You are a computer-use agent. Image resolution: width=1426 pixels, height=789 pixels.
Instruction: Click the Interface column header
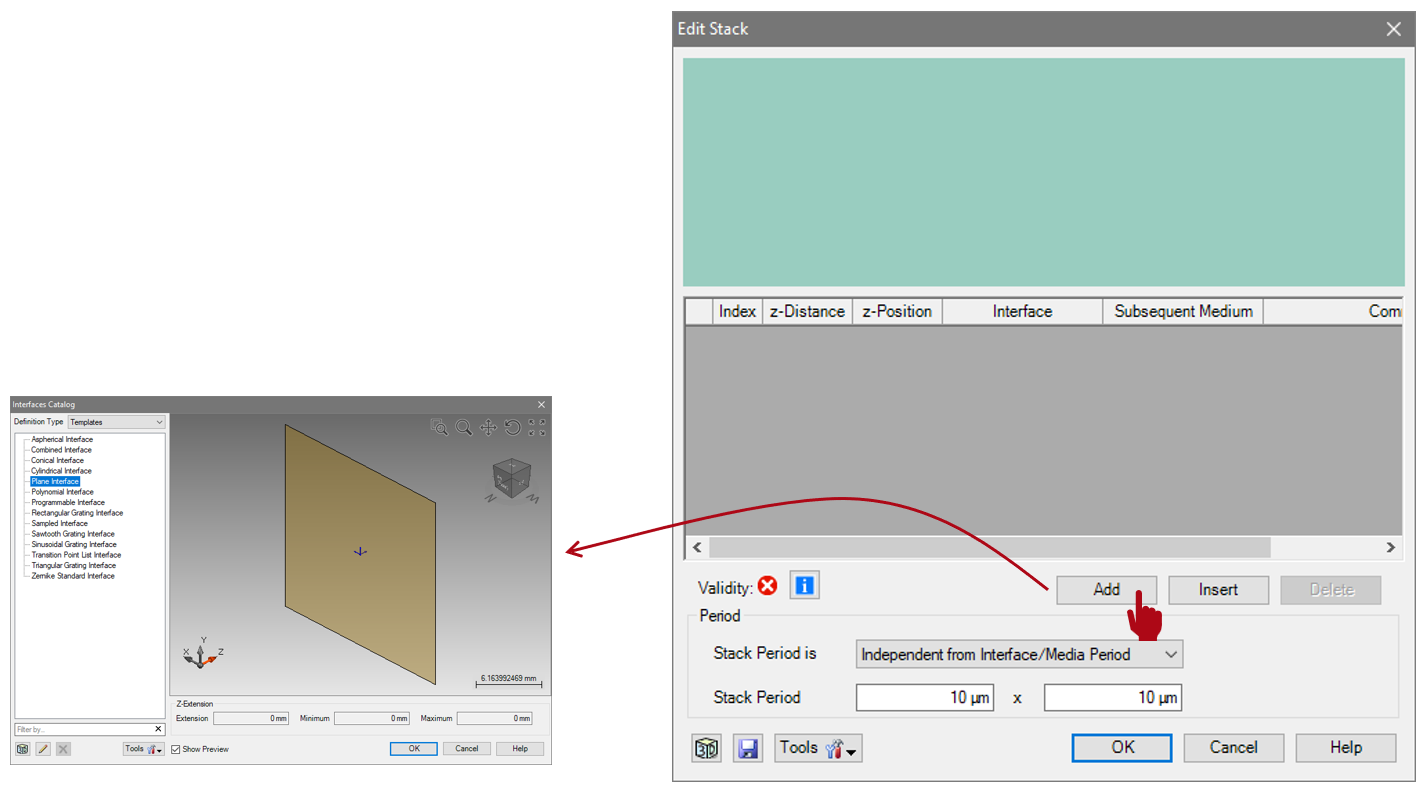[x=1022, y=311]
